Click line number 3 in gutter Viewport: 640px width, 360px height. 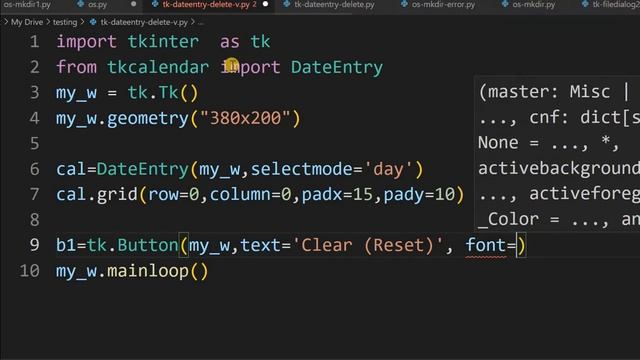(x=34, y=93)
